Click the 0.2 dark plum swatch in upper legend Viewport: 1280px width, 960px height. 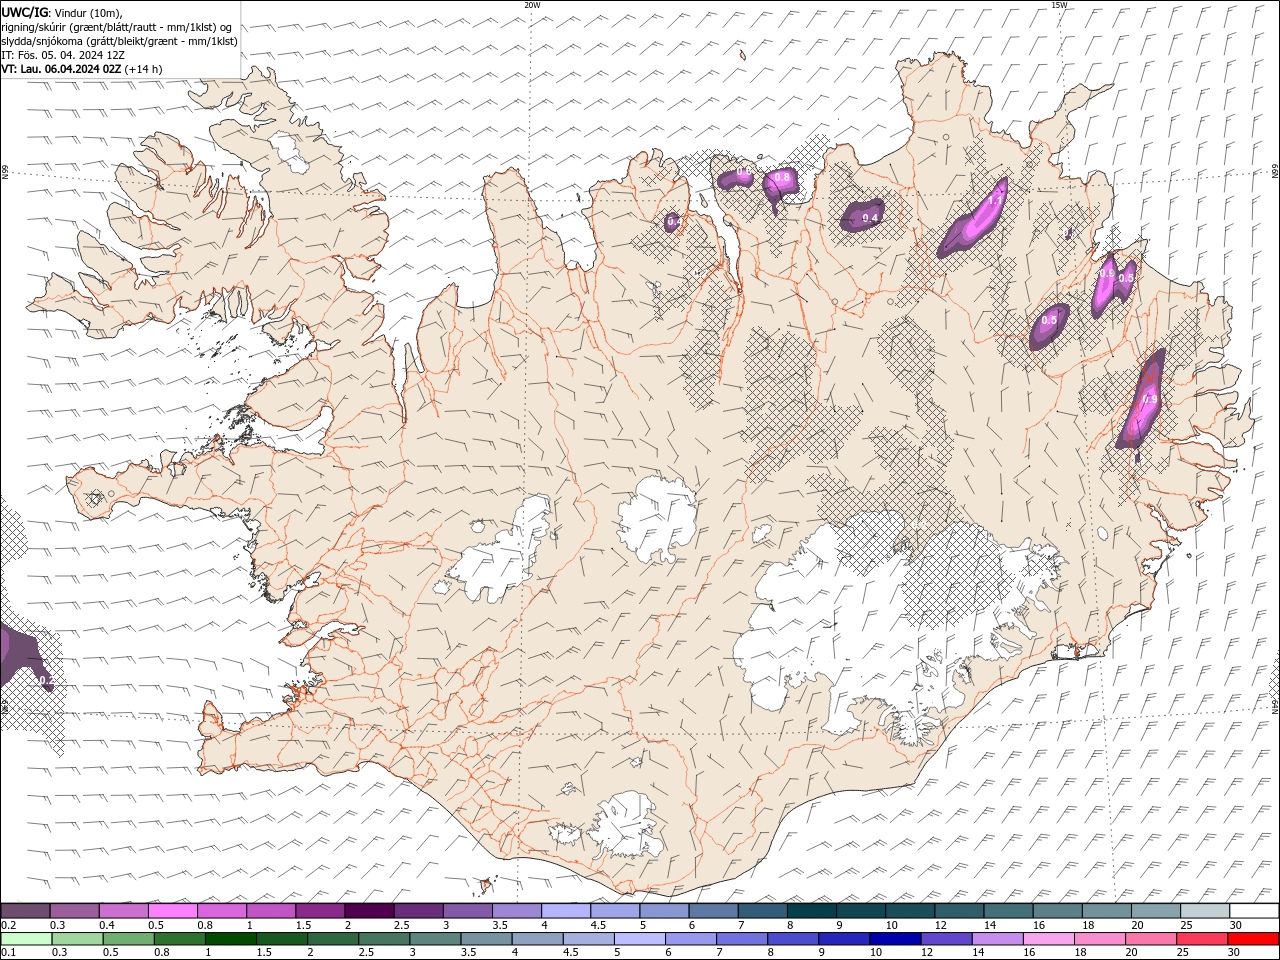[x=25, y=911]
